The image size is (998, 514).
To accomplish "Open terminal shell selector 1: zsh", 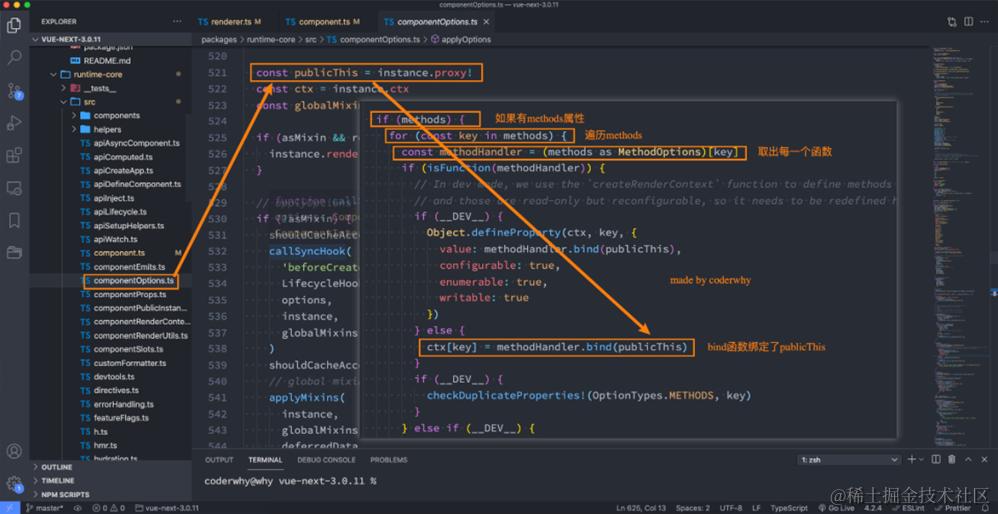I will (850, 459).
